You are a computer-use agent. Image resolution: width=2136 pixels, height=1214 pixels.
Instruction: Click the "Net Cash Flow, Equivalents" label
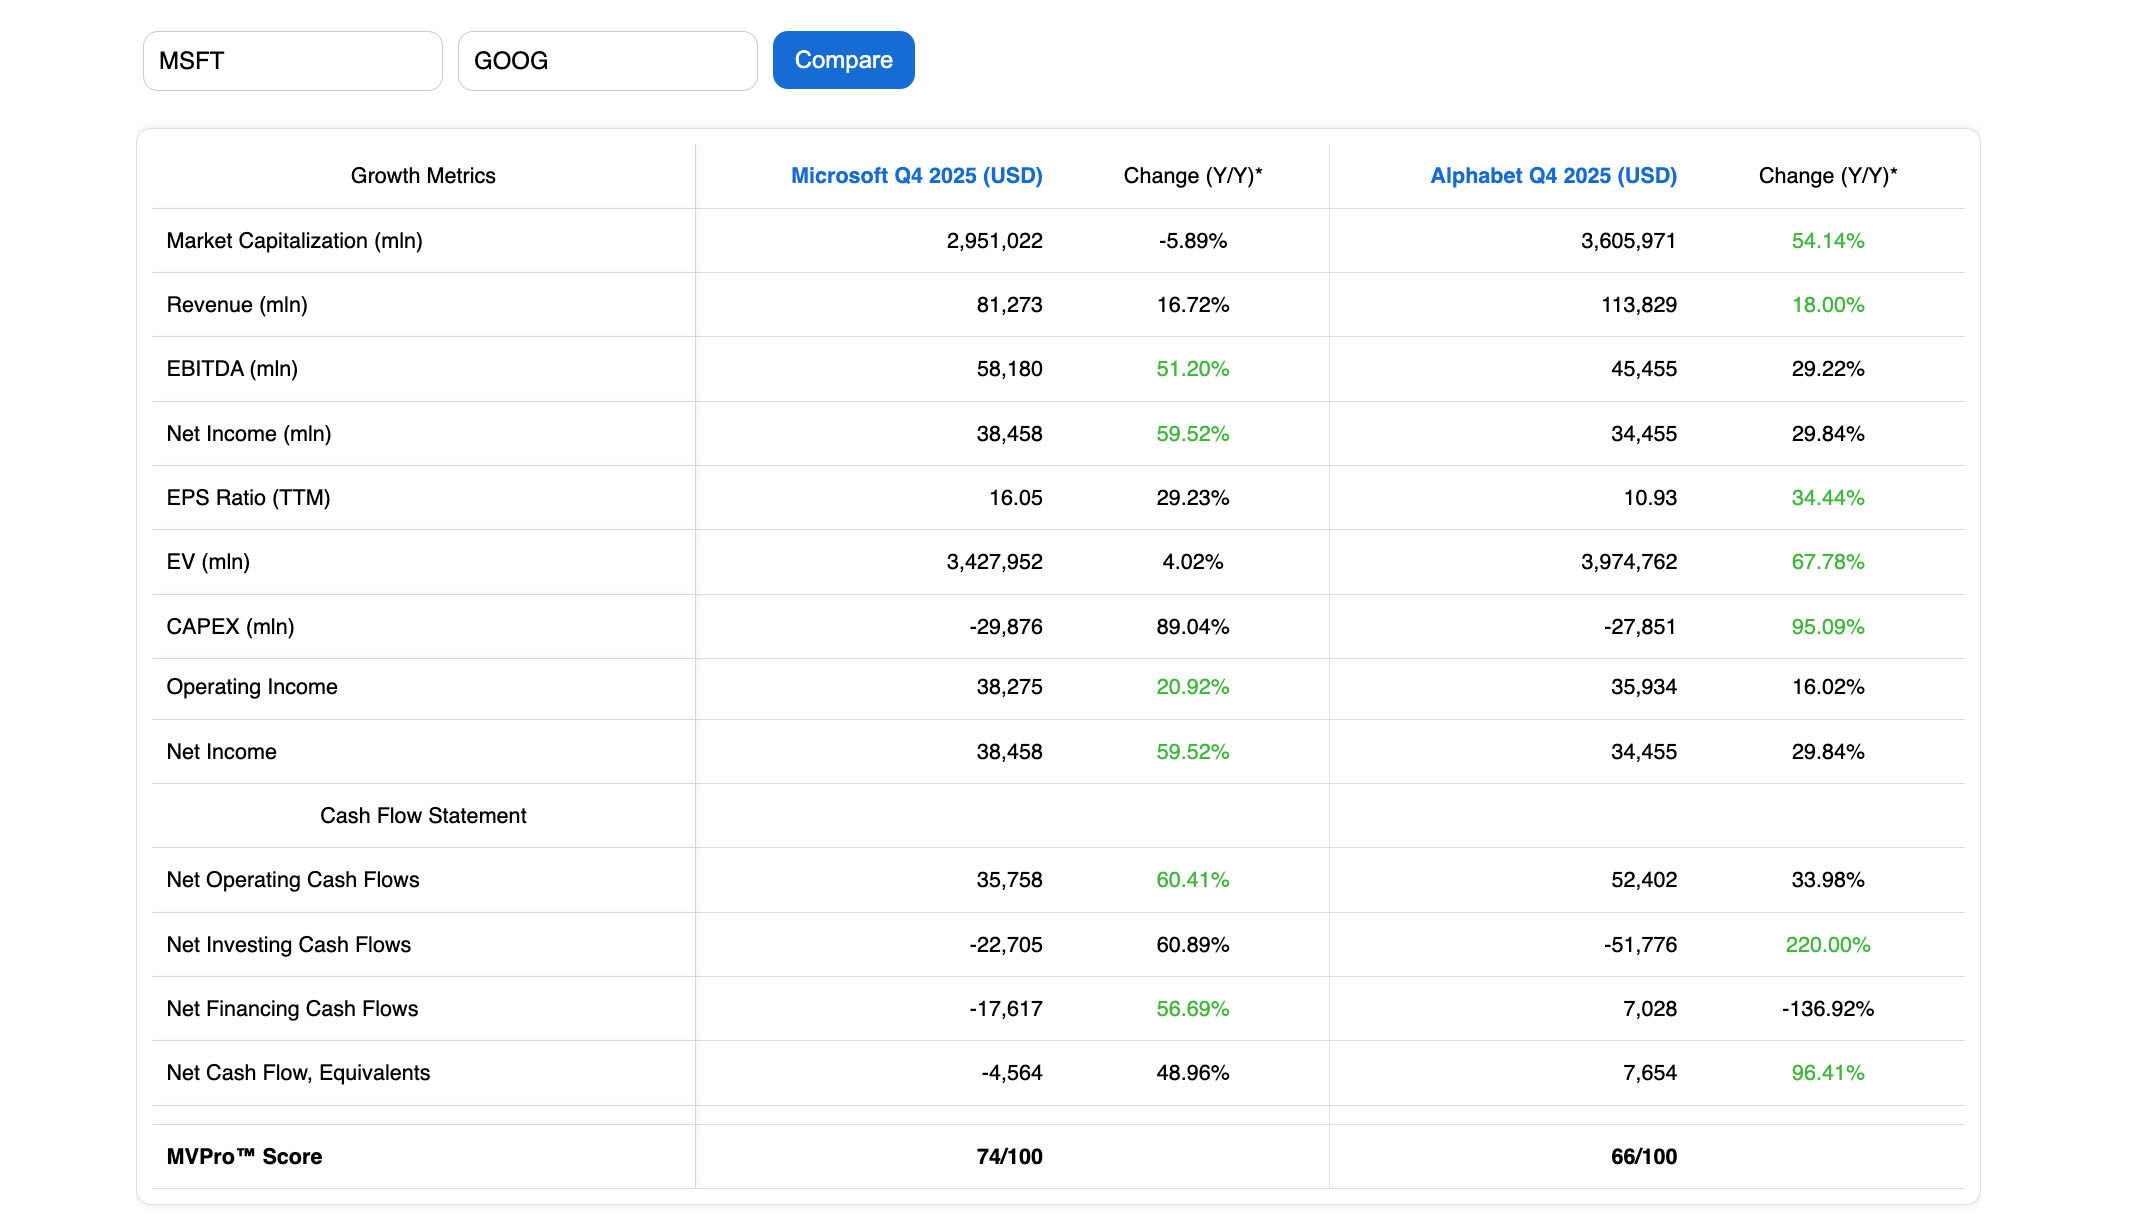tap(298, 1073)
